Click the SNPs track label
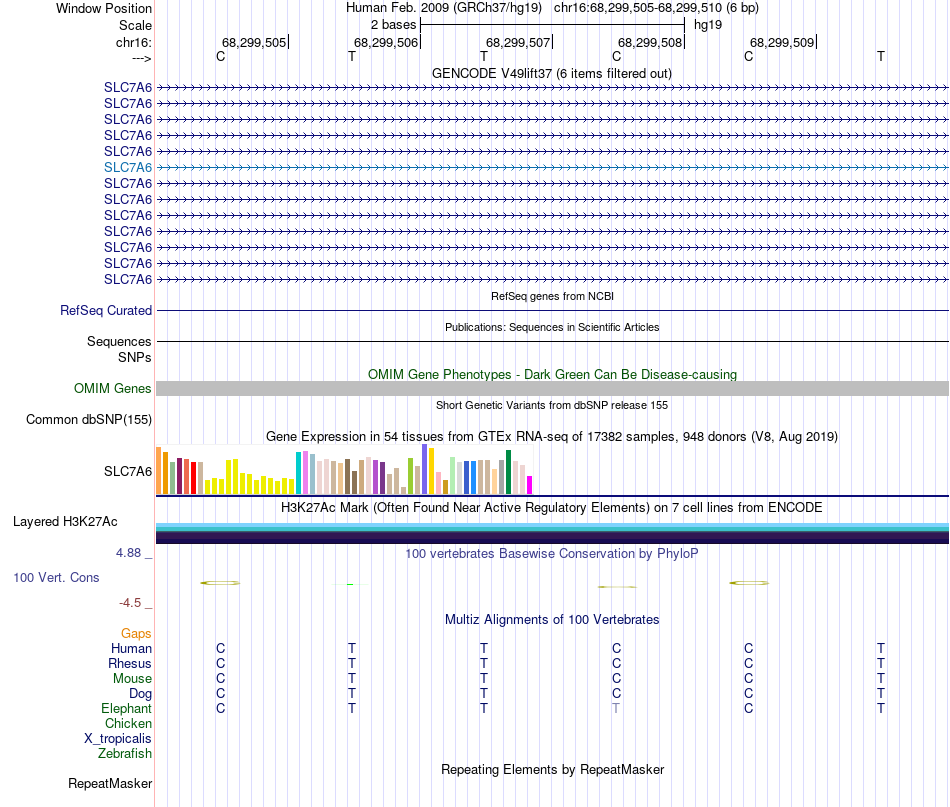950x807 pixels. tap(135, 357)
